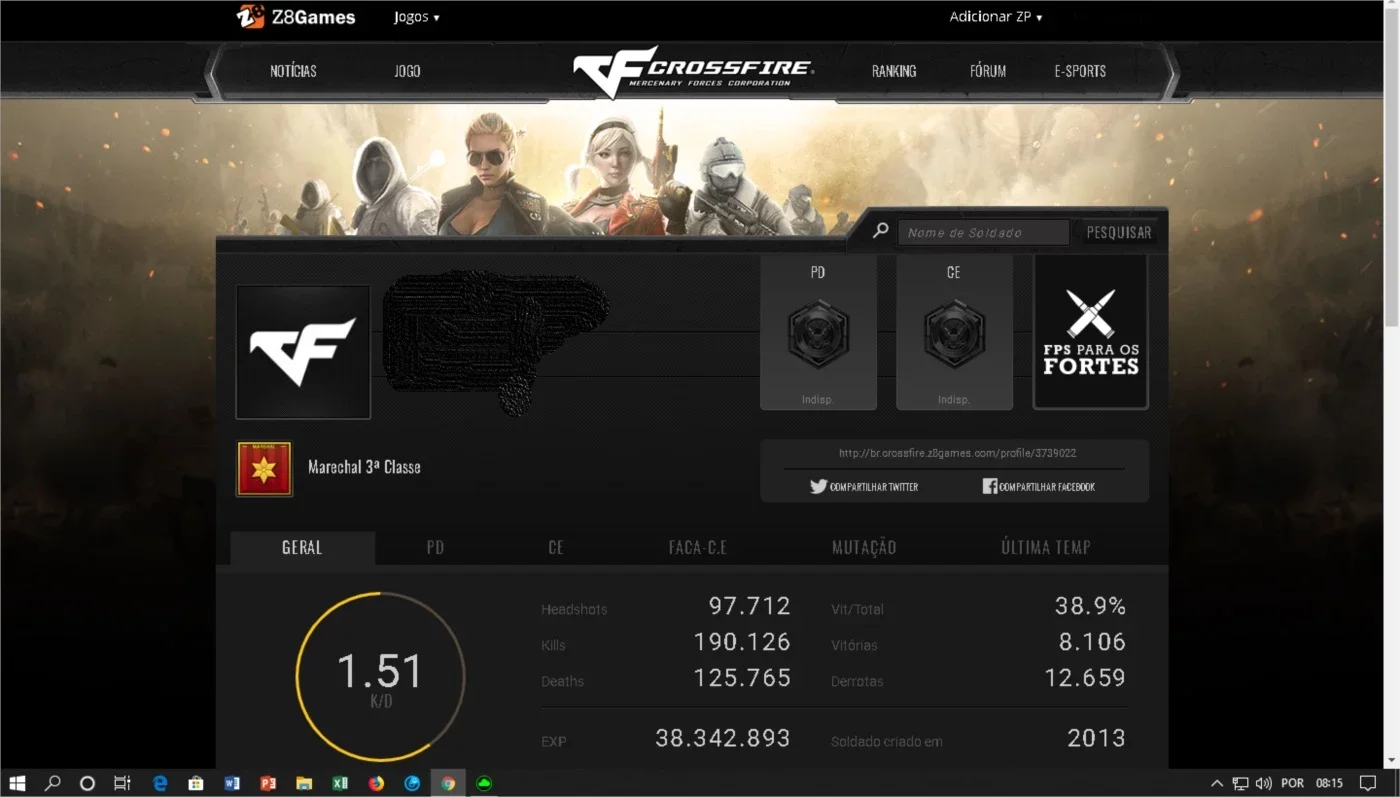Share via Compartilhar Facebook

1038,486
